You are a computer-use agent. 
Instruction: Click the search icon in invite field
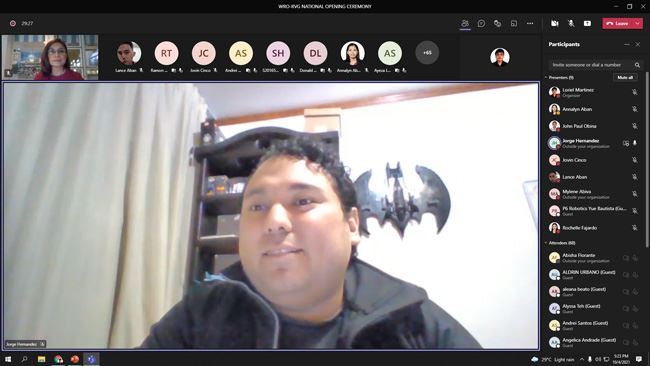pos(637,65)
